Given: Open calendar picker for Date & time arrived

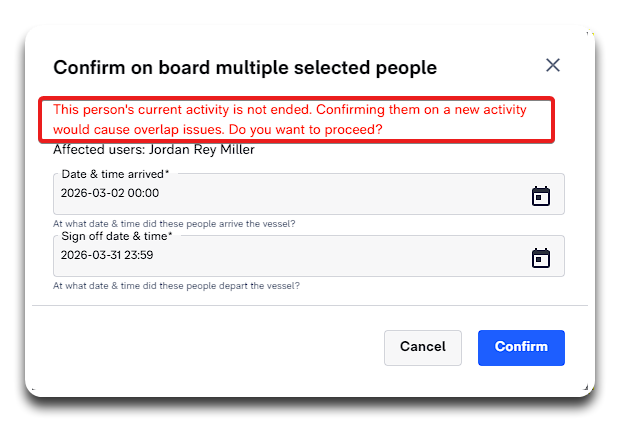Looking at the screenshot, I should click(x=540, y=195).
